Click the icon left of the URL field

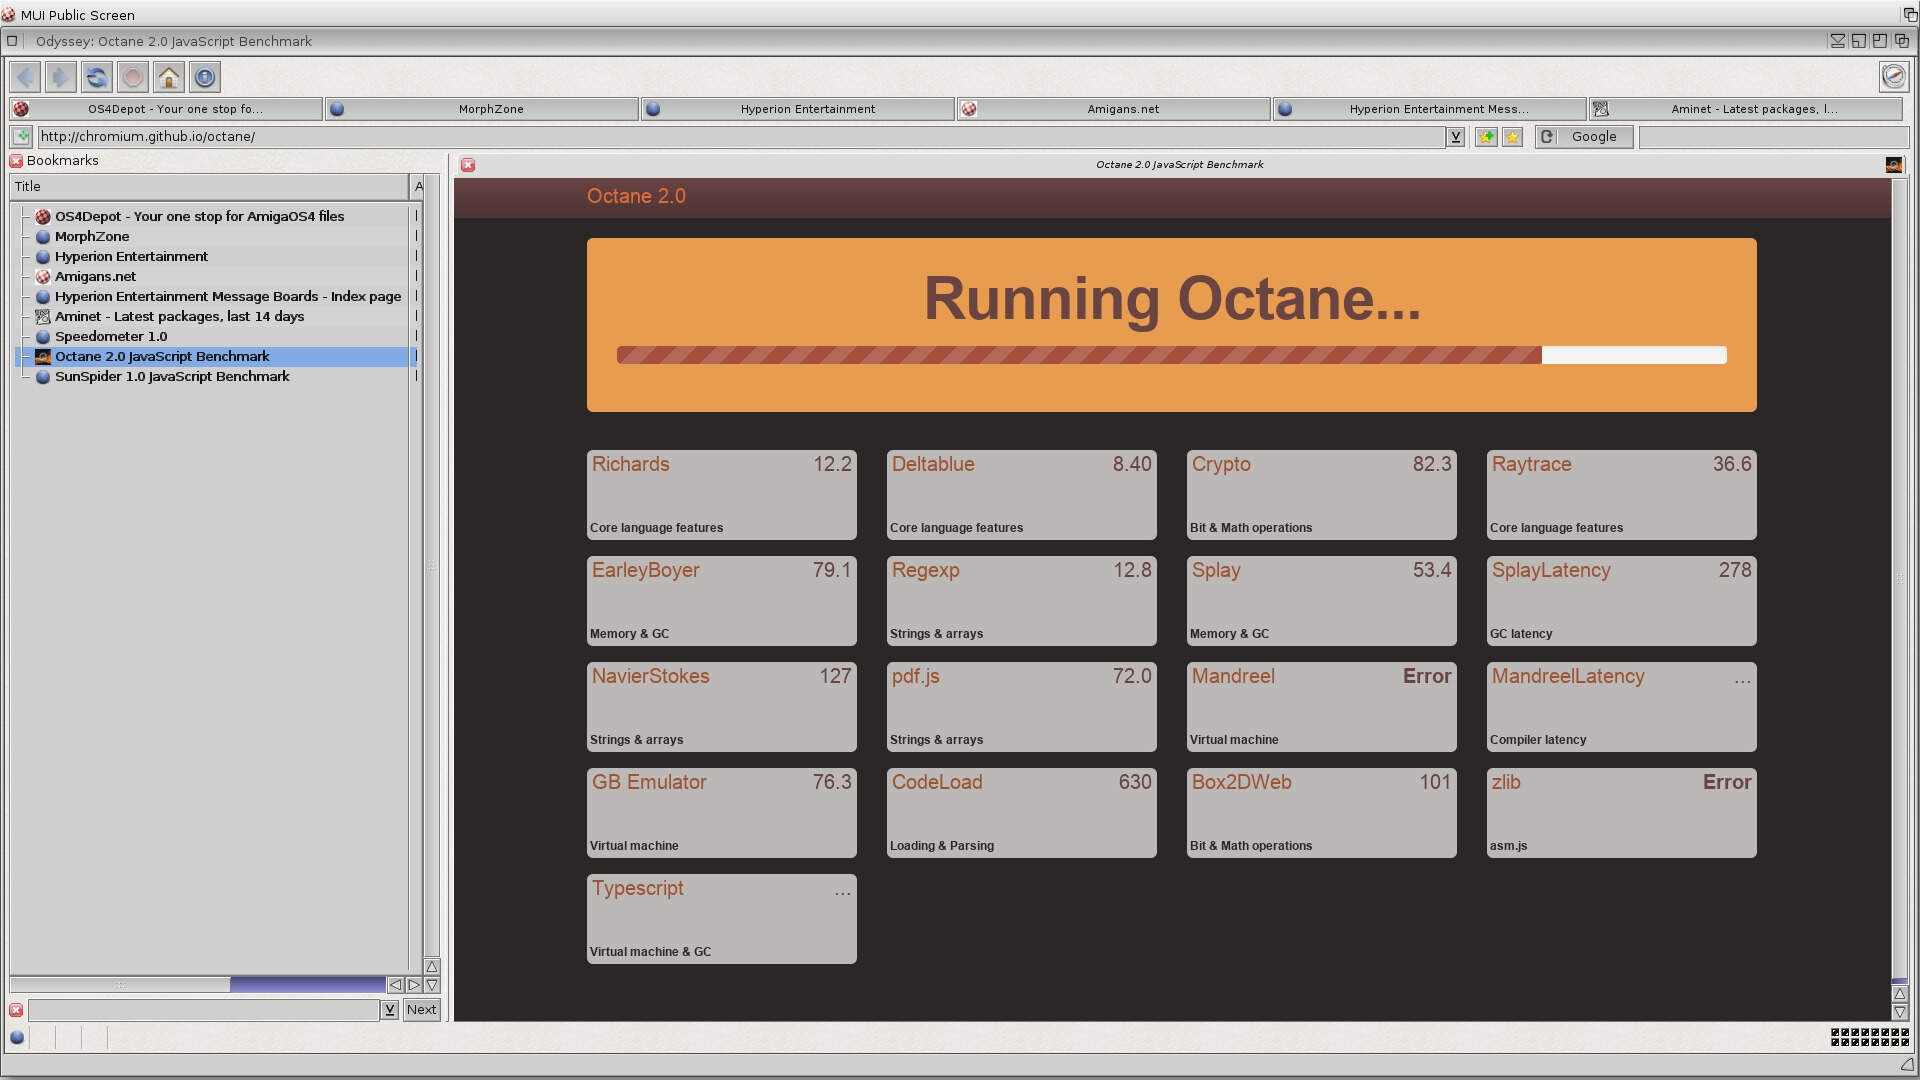coord(21,137)
